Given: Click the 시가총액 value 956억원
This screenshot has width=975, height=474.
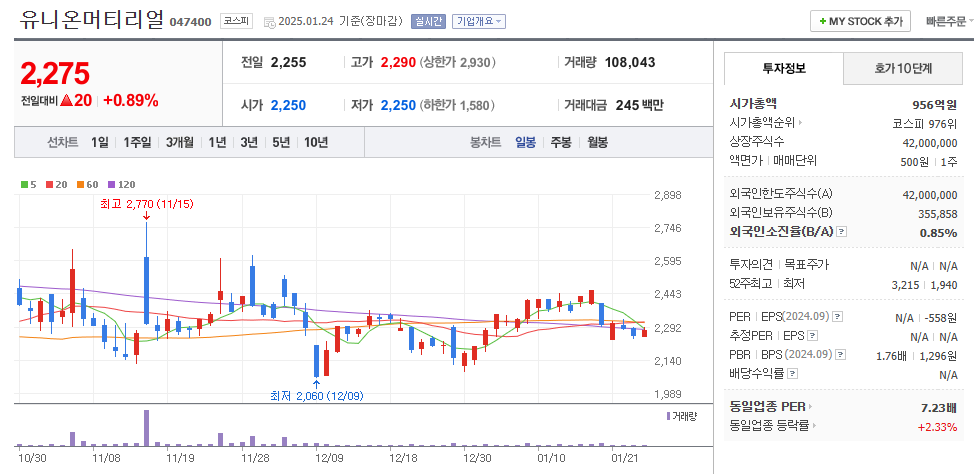Looking at the screenshot, I should [935, 105].
